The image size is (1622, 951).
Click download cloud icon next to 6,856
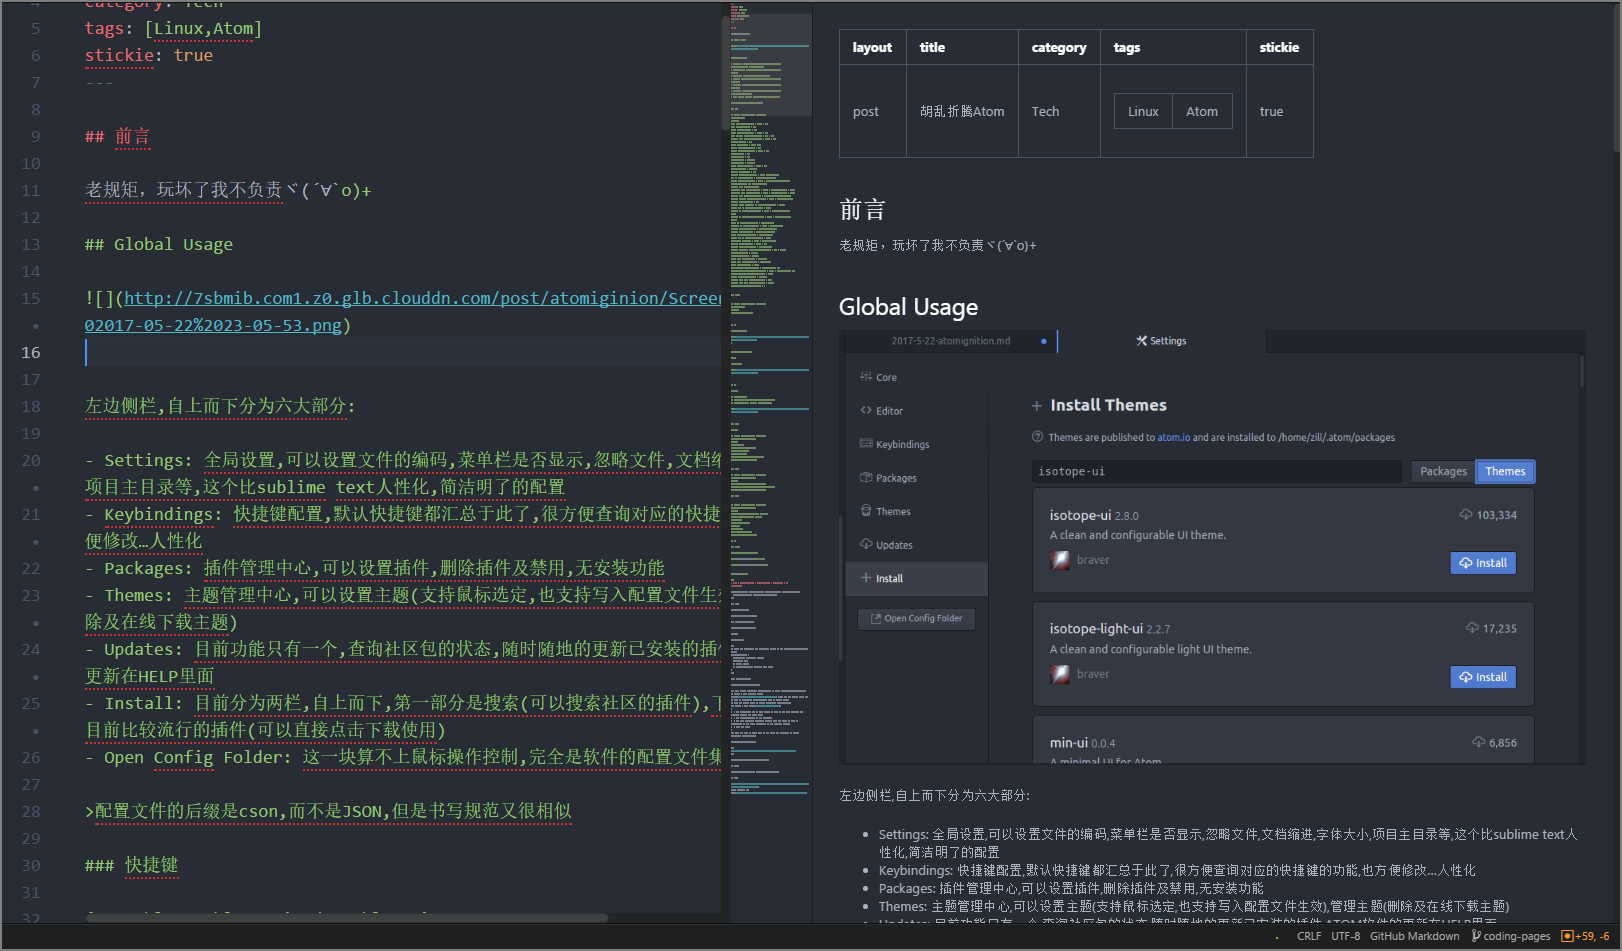point(1478,742)
